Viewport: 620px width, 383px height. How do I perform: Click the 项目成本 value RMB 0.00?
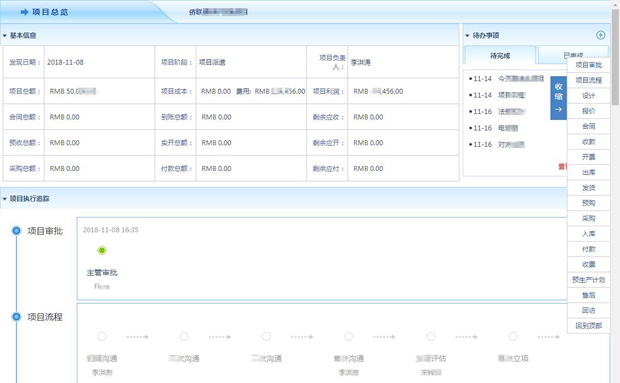click(216, 91)
